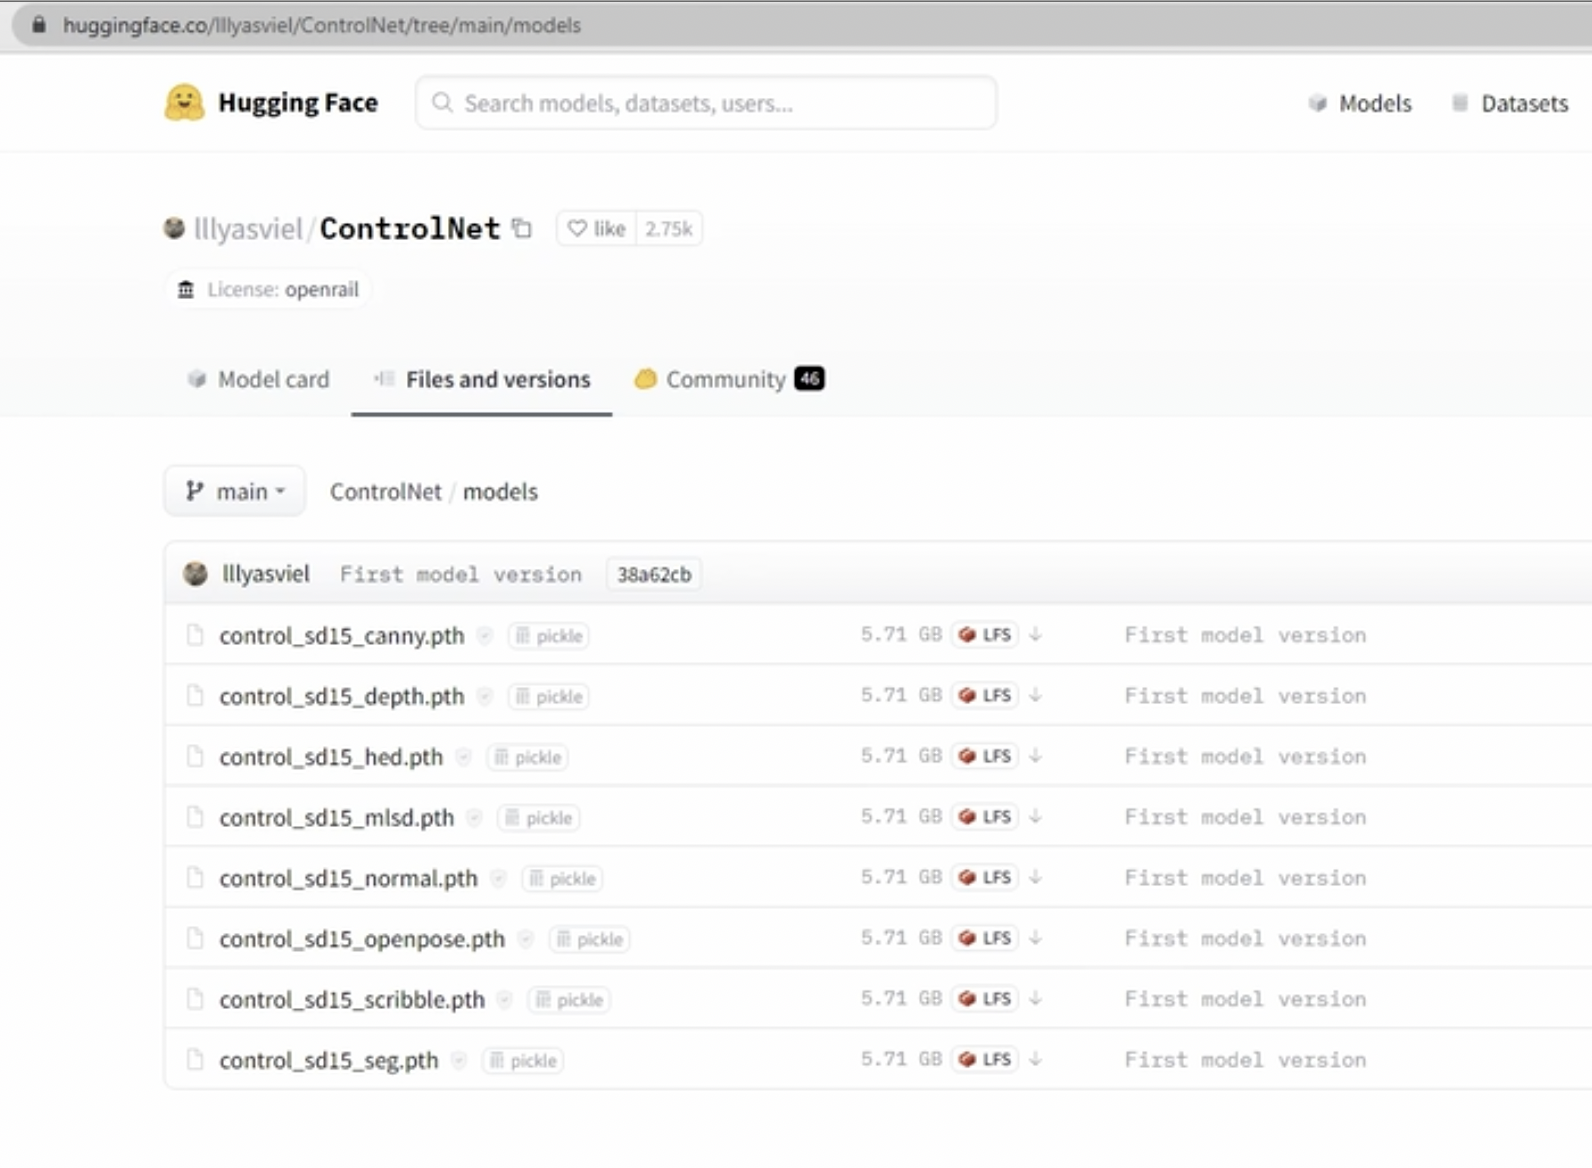Click the ControlNet breadcrumb link
Screen dimensions: 1592x1168
(x=386, y=492)
